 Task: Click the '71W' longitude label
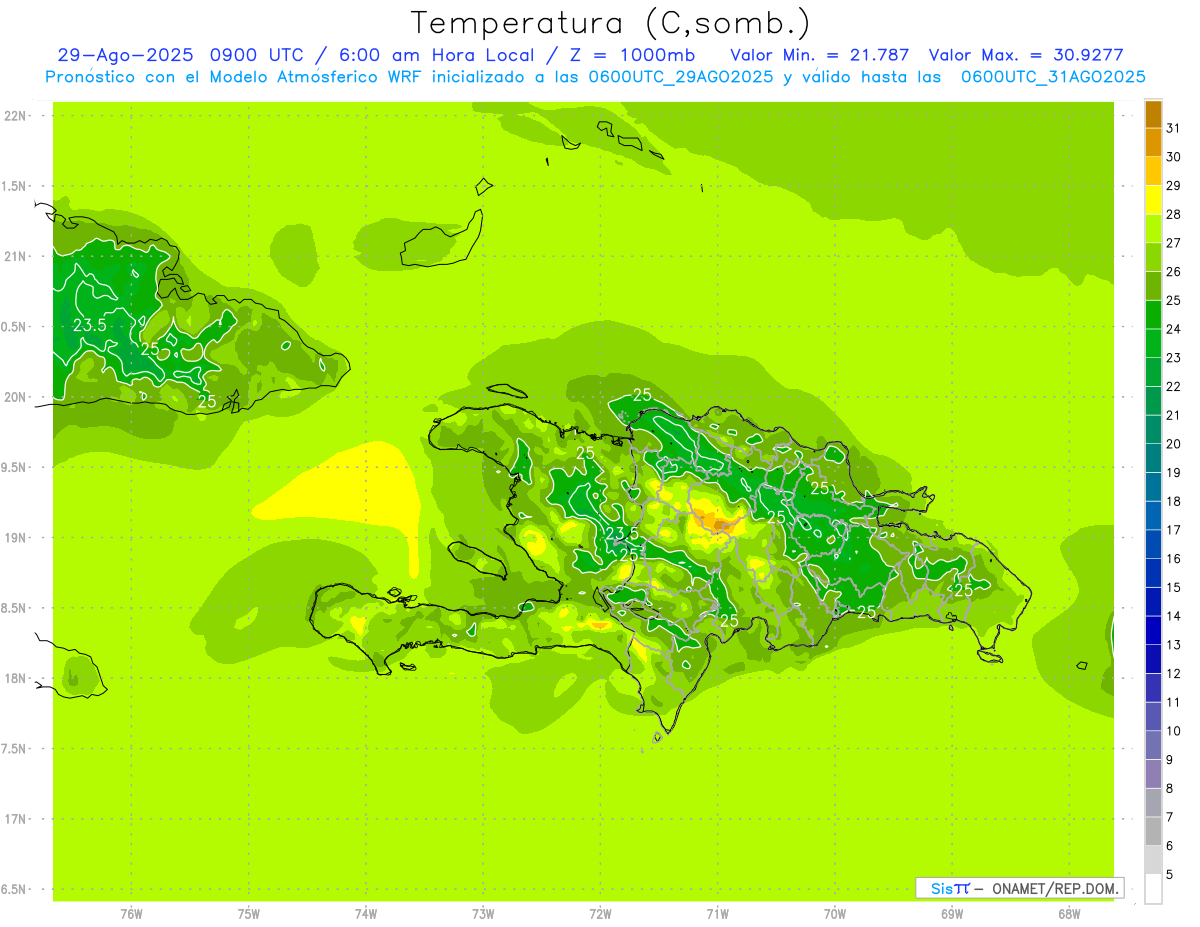pos(717,913)
